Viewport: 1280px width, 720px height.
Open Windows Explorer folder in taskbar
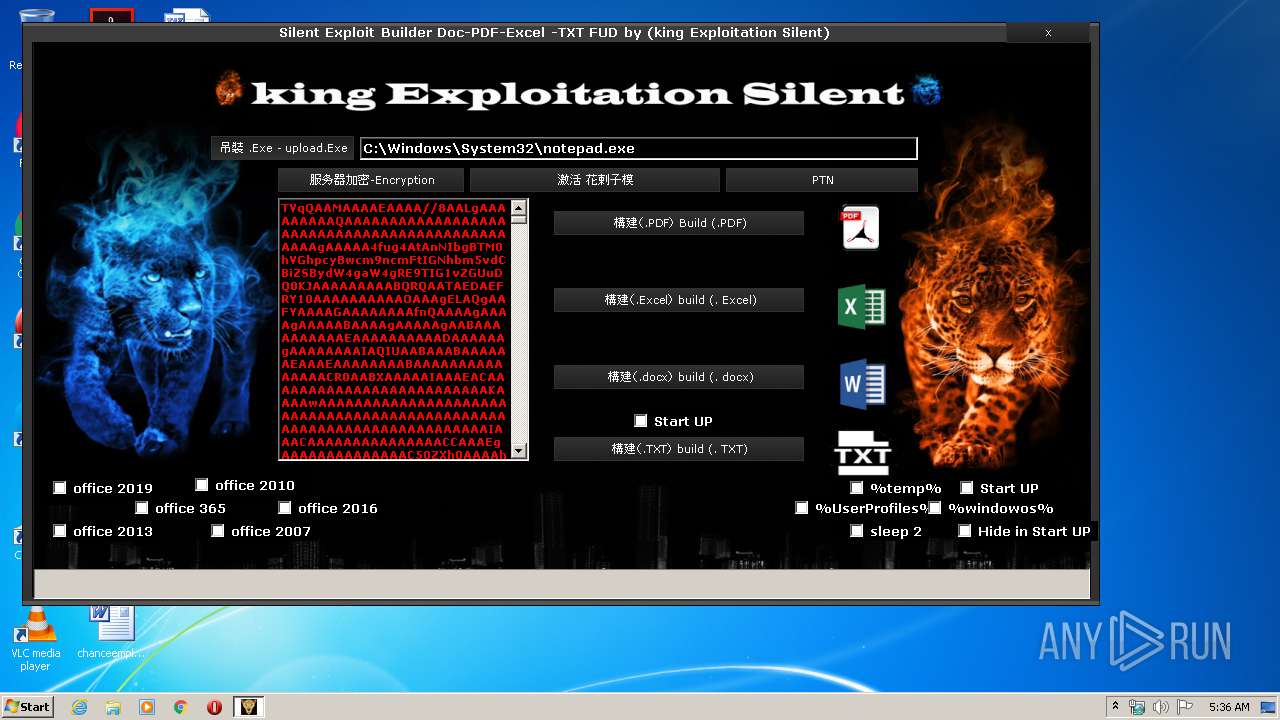click(113, 707)
